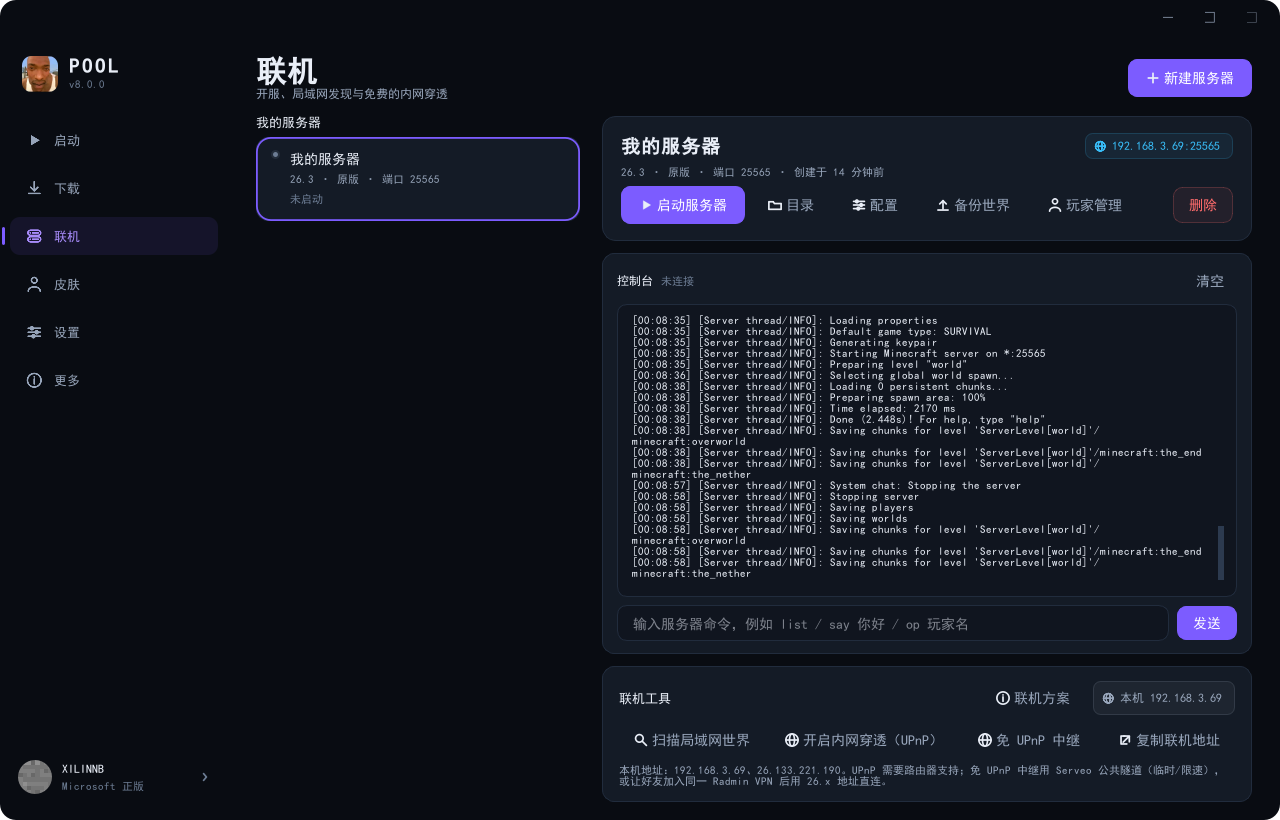Click the 未启动 status in the server card

pos(306,199)
